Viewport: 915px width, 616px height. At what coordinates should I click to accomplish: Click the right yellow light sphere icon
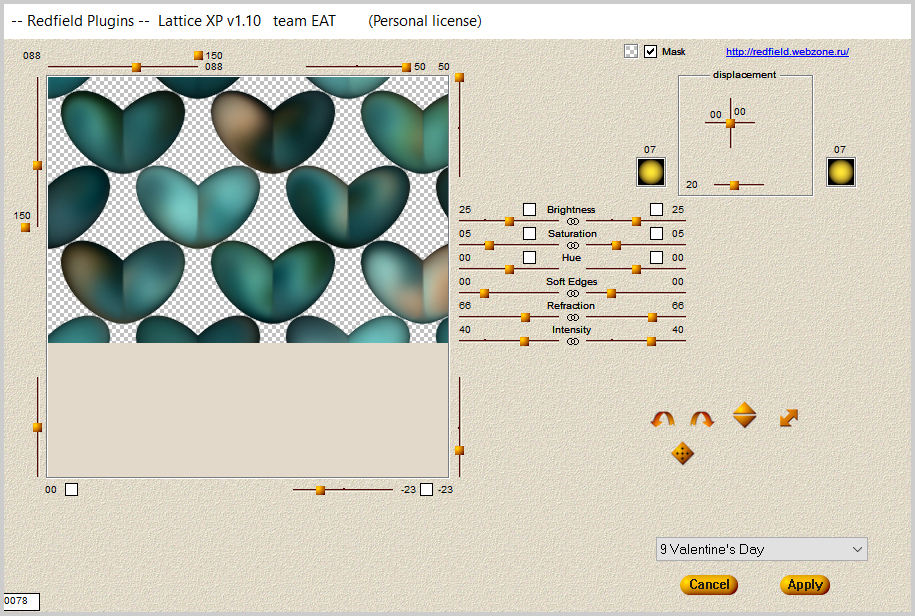pyautogui.click(x=841, y=172)
